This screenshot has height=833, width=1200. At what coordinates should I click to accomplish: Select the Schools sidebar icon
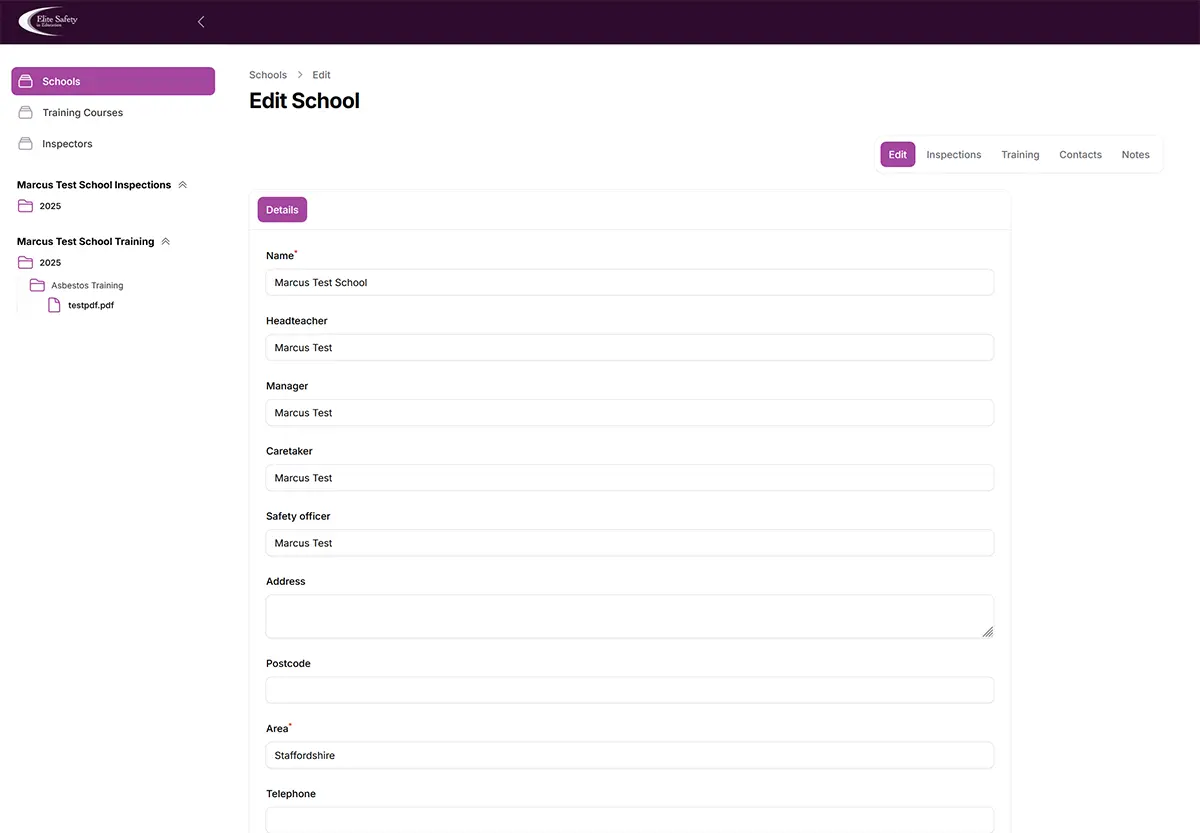pyautogui.click(x=27, y=81)
